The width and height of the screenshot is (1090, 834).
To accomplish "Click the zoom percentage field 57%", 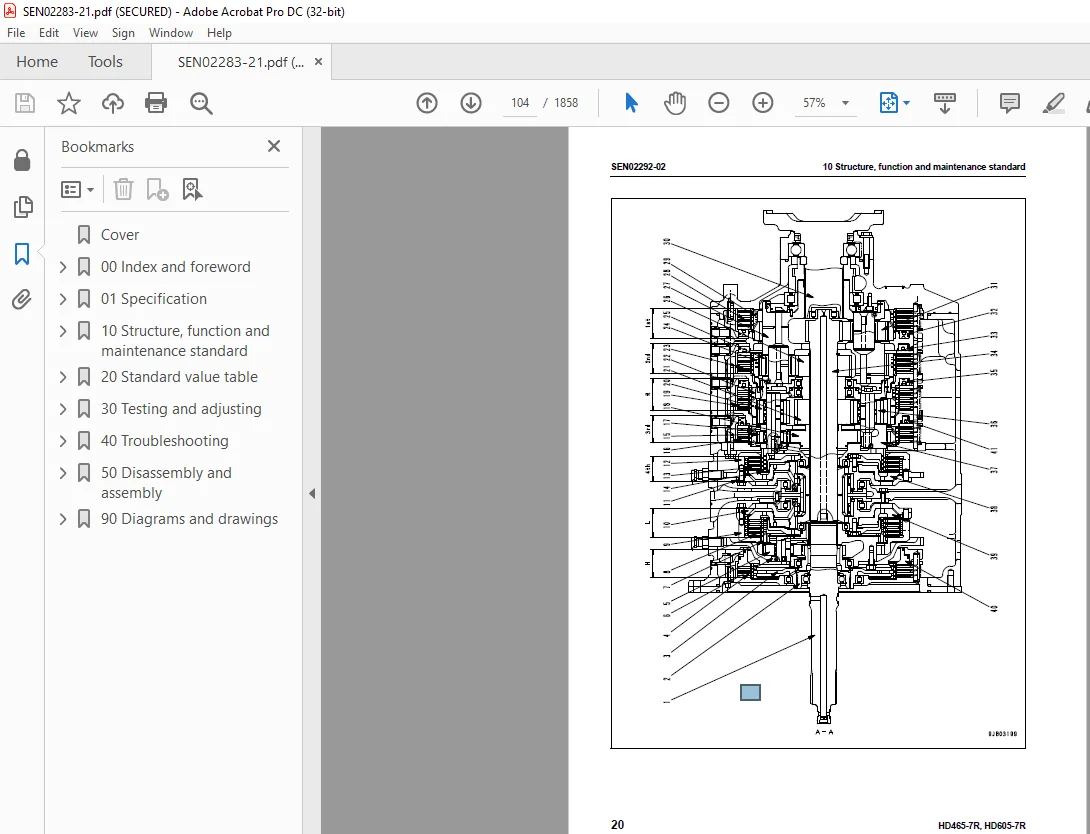I will pyautogui.click(x=813, y=103).
